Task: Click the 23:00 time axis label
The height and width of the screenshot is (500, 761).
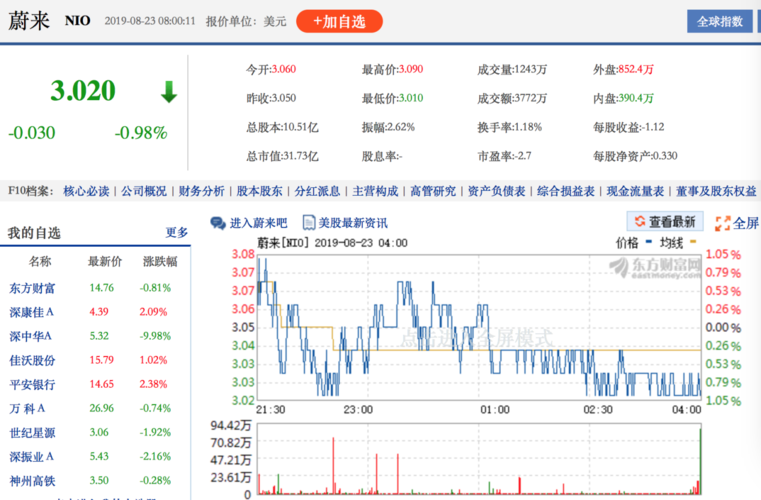Action: [x=358, y=410]
